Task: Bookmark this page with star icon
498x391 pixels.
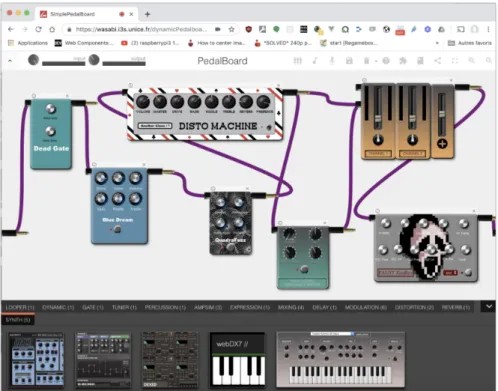Action: (231, 29)
